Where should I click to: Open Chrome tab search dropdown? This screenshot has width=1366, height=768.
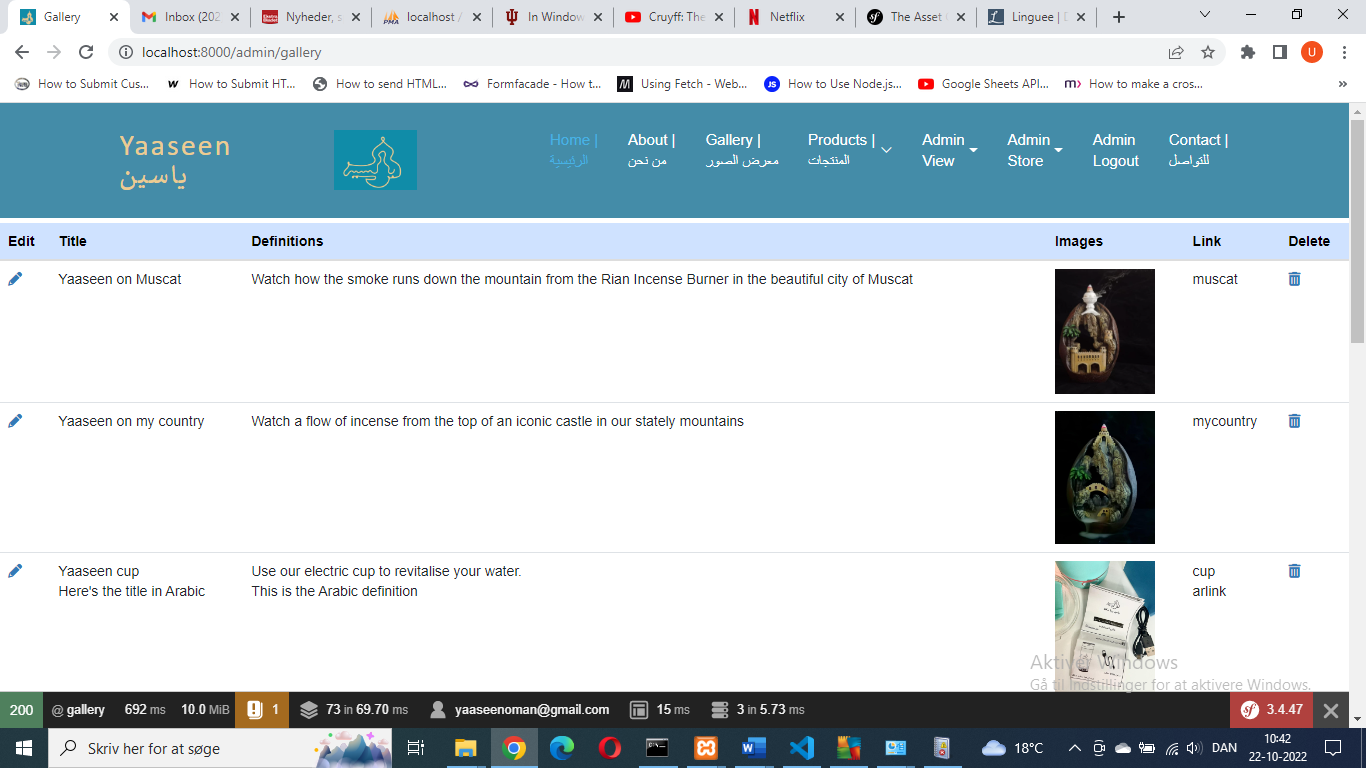1205,15
